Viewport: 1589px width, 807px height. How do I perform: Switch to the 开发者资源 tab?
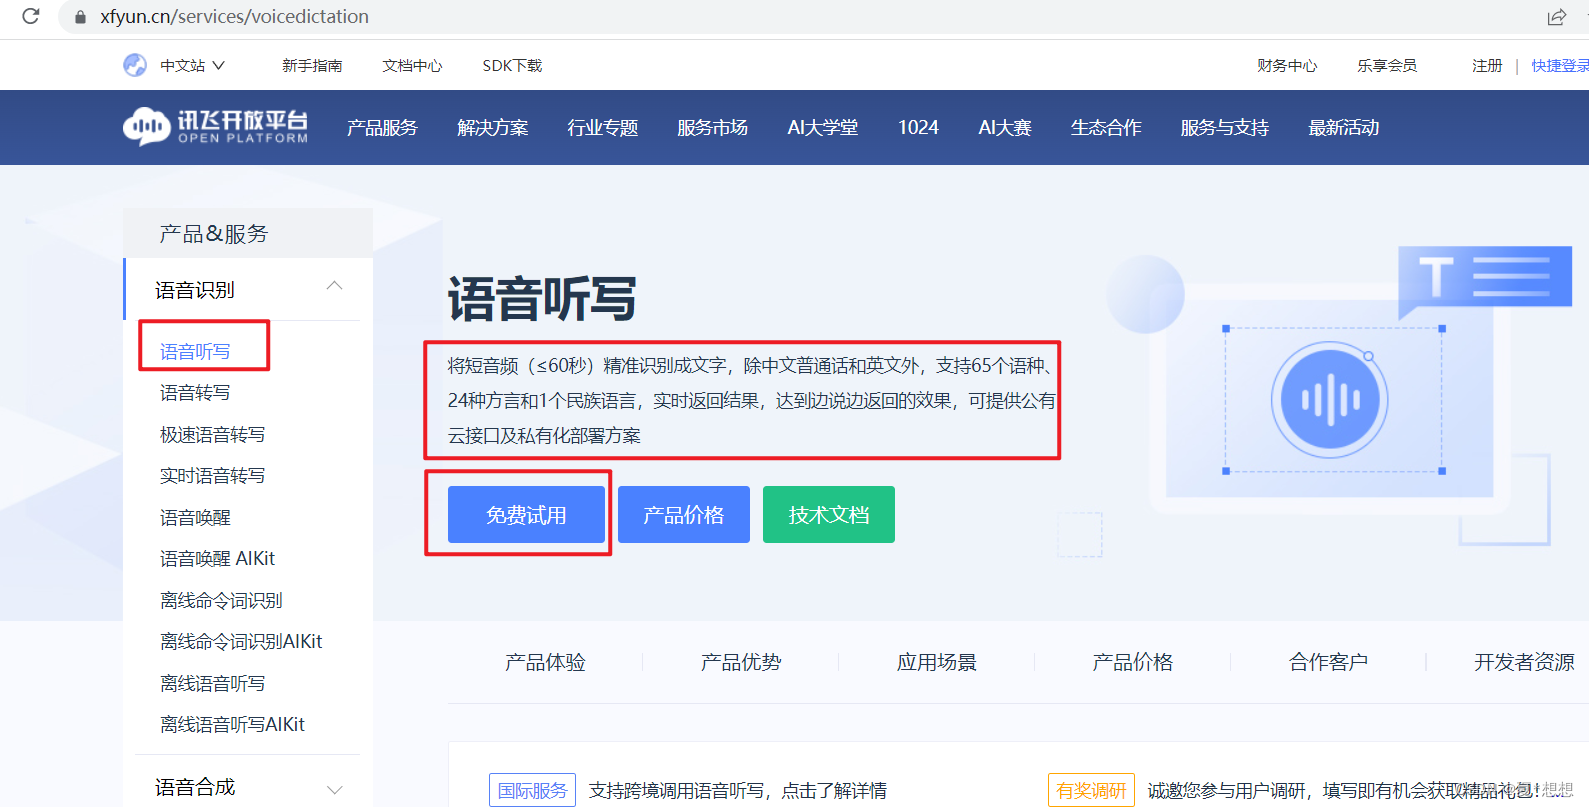point(1524,662)
